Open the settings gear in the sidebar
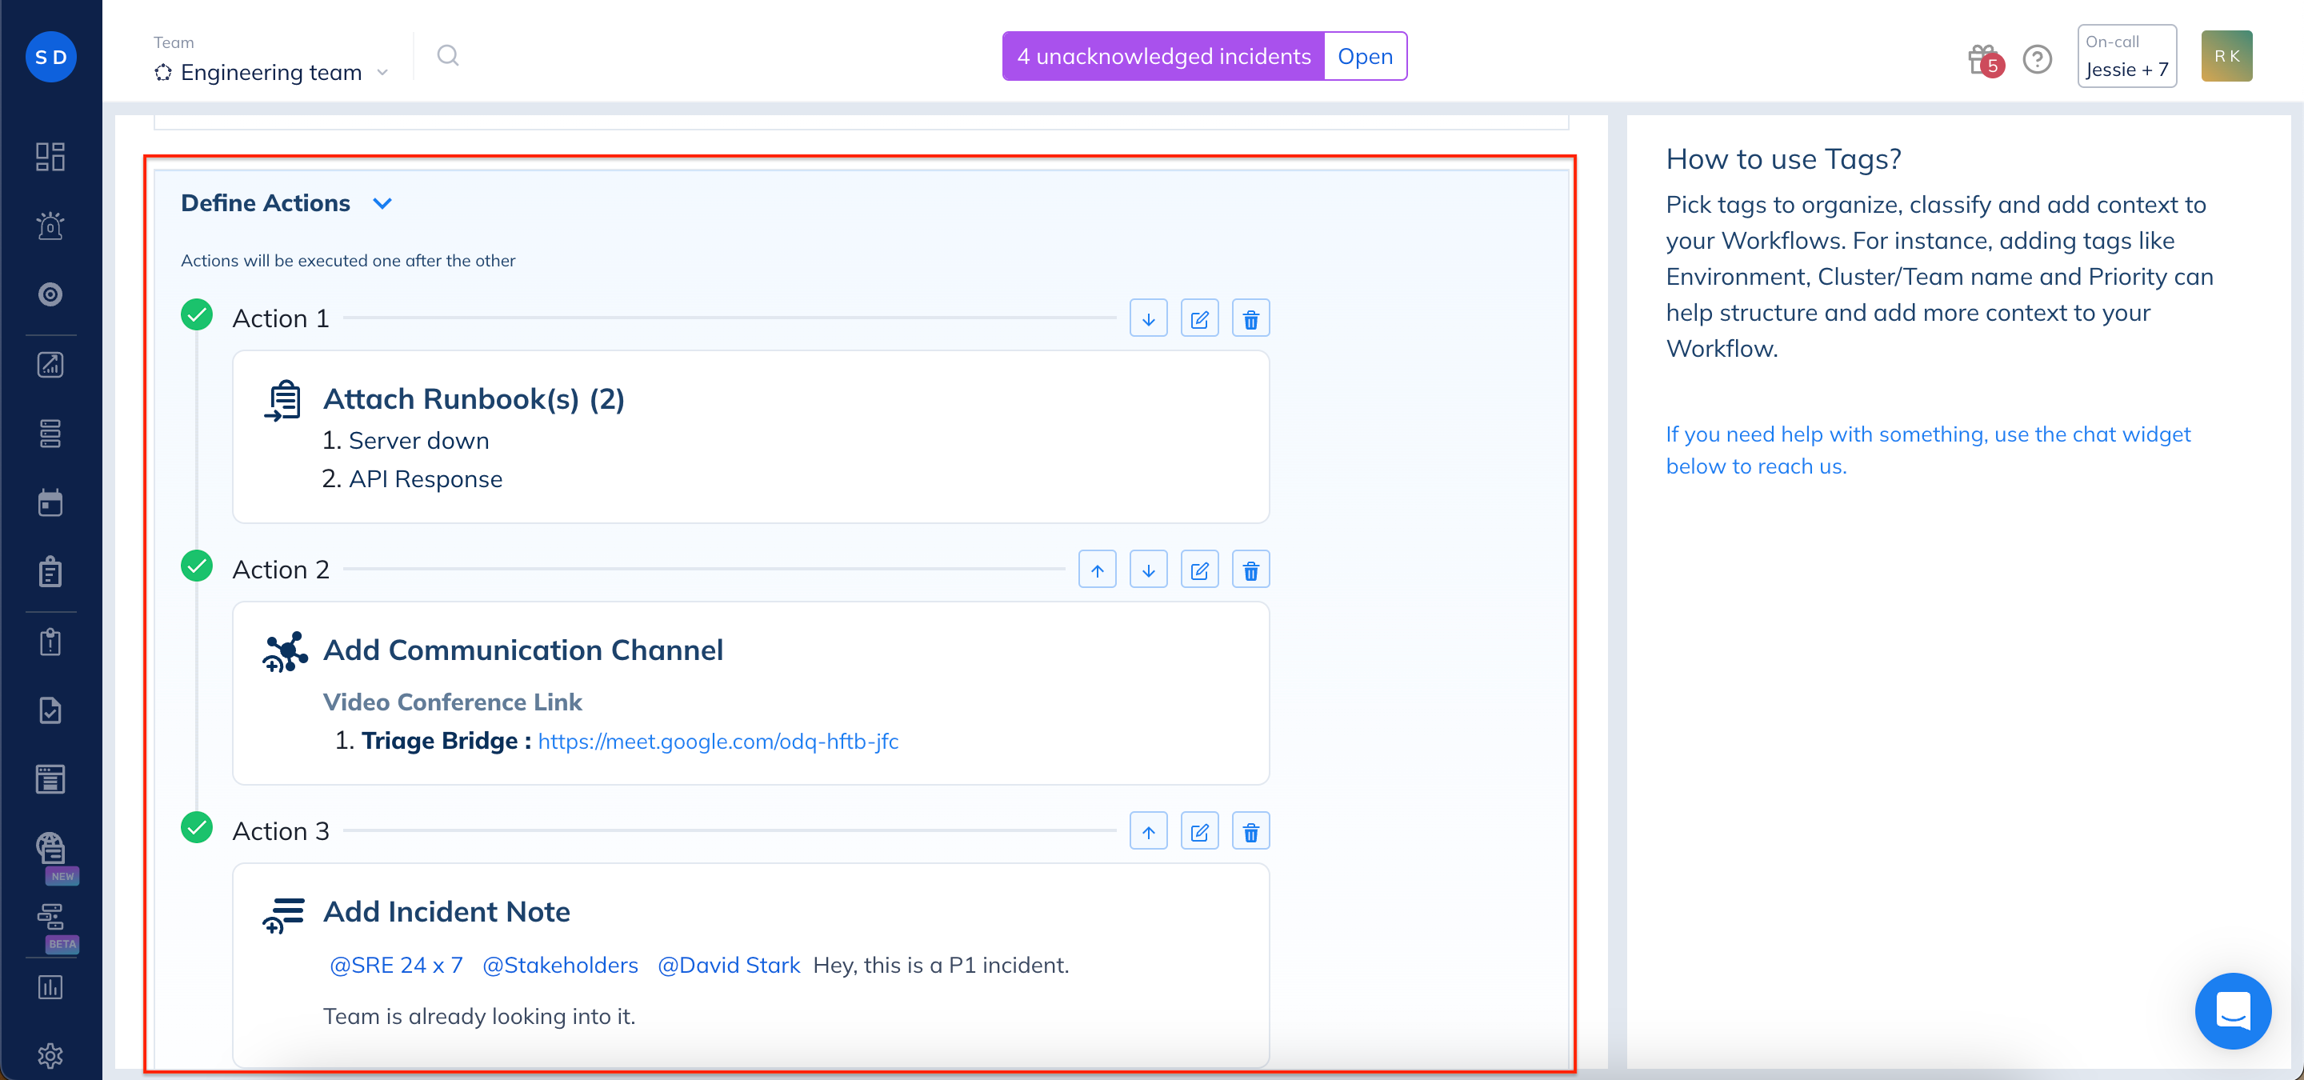Viewport: 2304px width, 1080px height. pyautogui.click(x=50, y=1056)
